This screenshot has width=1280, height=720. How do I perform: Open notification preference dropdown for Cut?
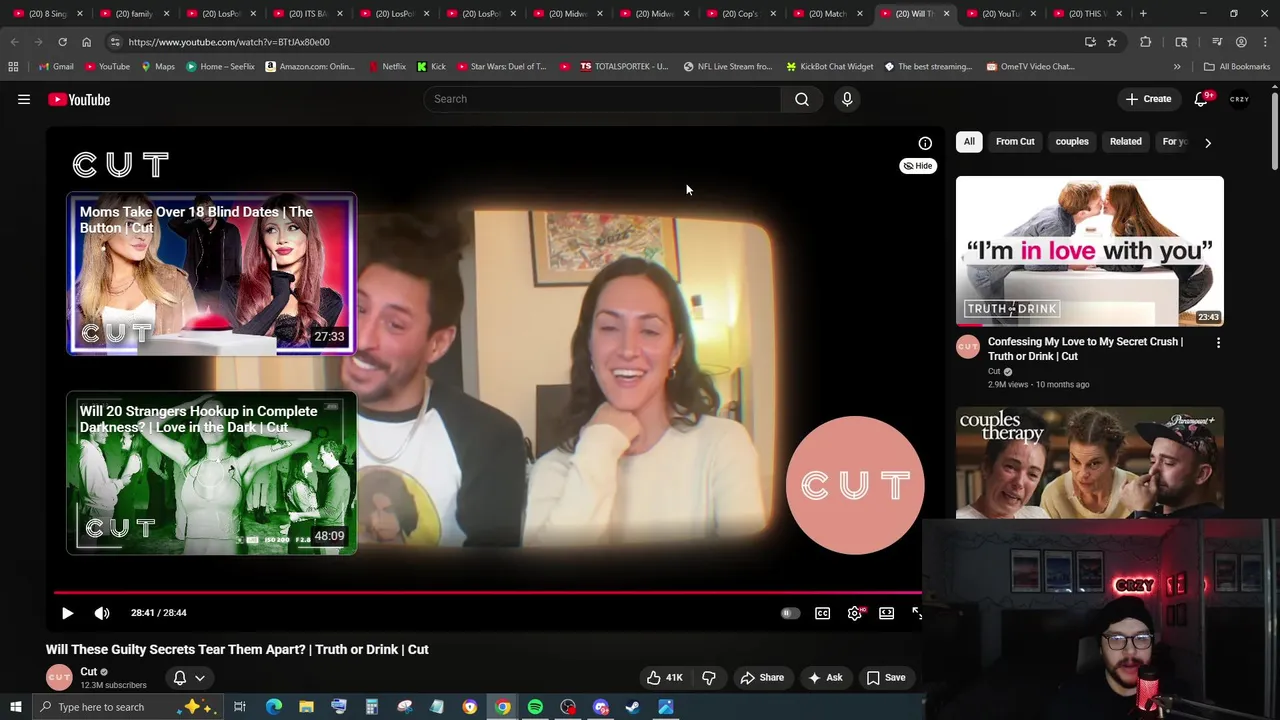(189, 677)
